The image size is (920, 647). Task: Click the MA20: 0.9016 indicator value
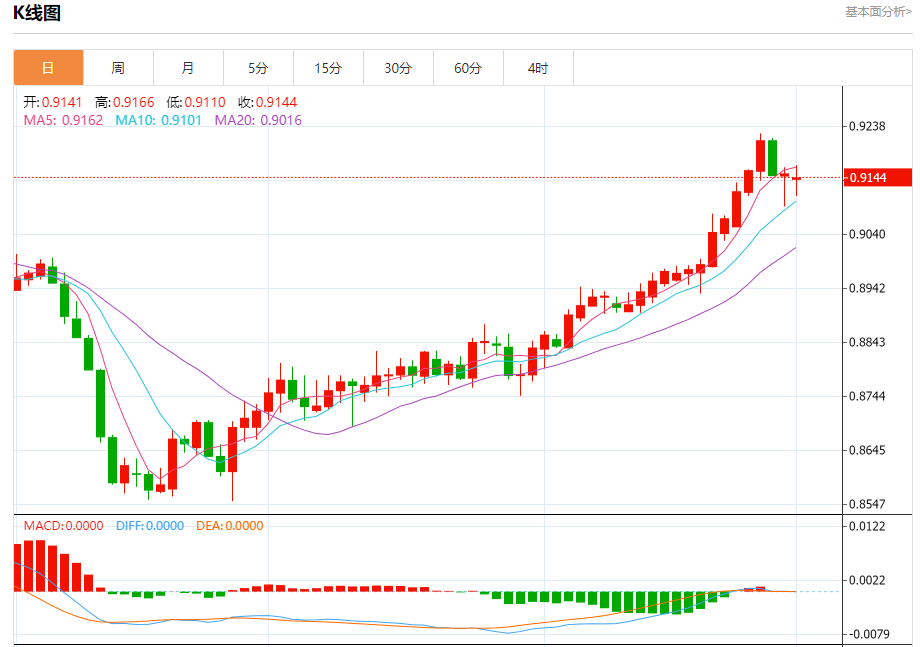[258, 120]
